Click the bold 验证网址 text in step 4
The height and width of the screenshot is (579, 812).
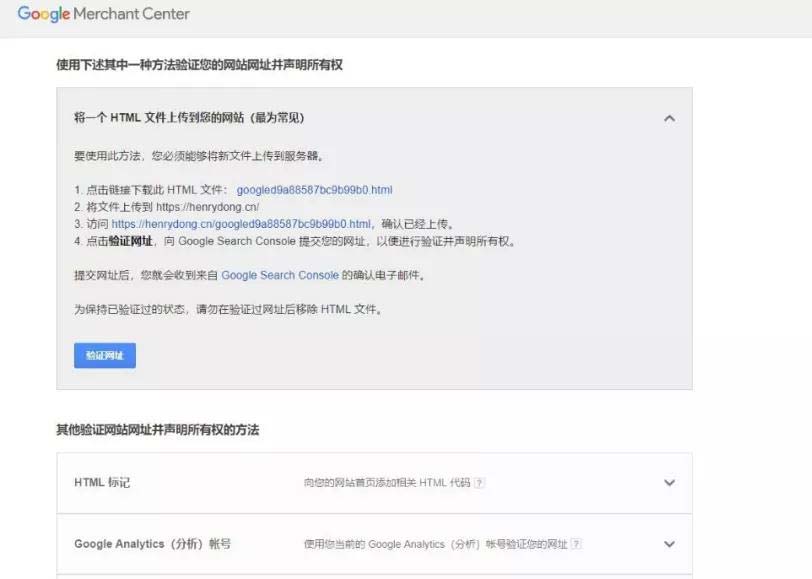point(130,241)
